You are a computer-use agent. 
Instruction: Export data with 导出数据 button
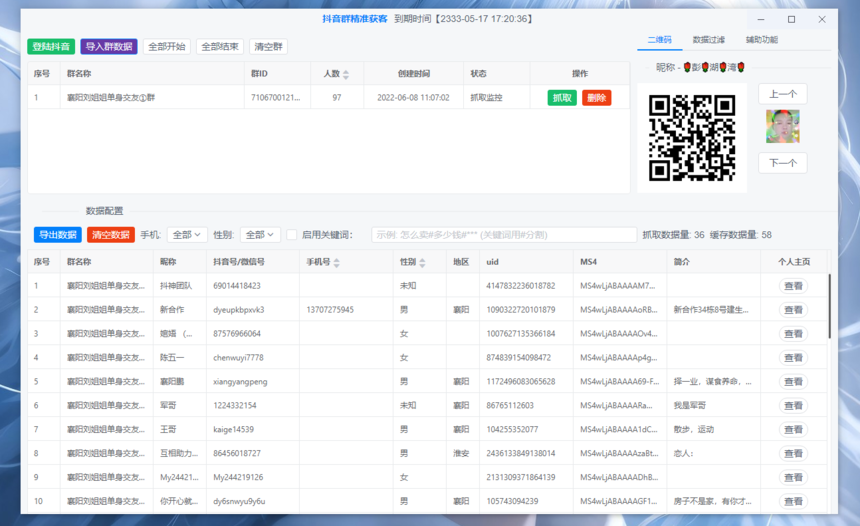tap(58, 235)
